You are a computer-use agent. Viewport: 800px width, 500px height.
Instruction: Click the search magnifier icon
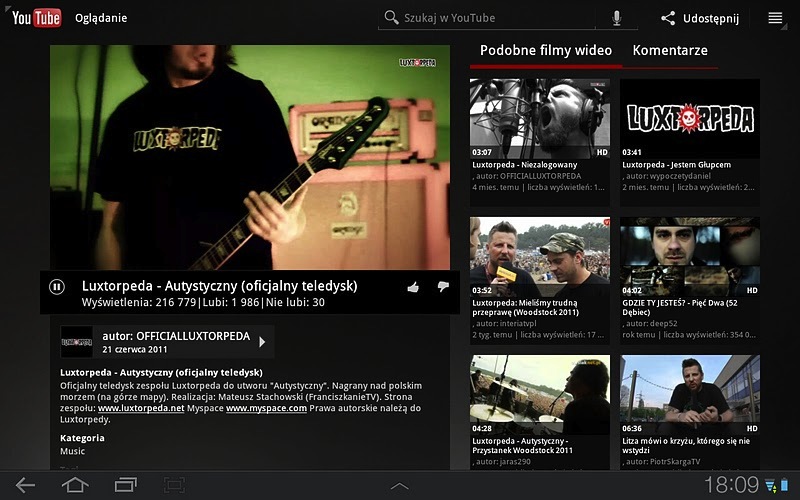pos(391,17)
